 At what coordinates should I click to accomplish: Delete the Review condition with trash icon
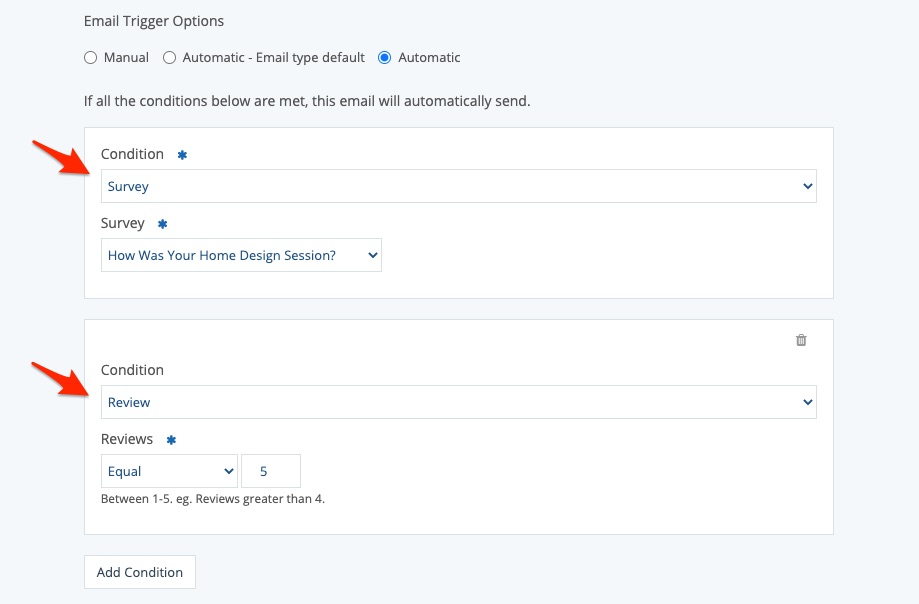coord(801,340)
